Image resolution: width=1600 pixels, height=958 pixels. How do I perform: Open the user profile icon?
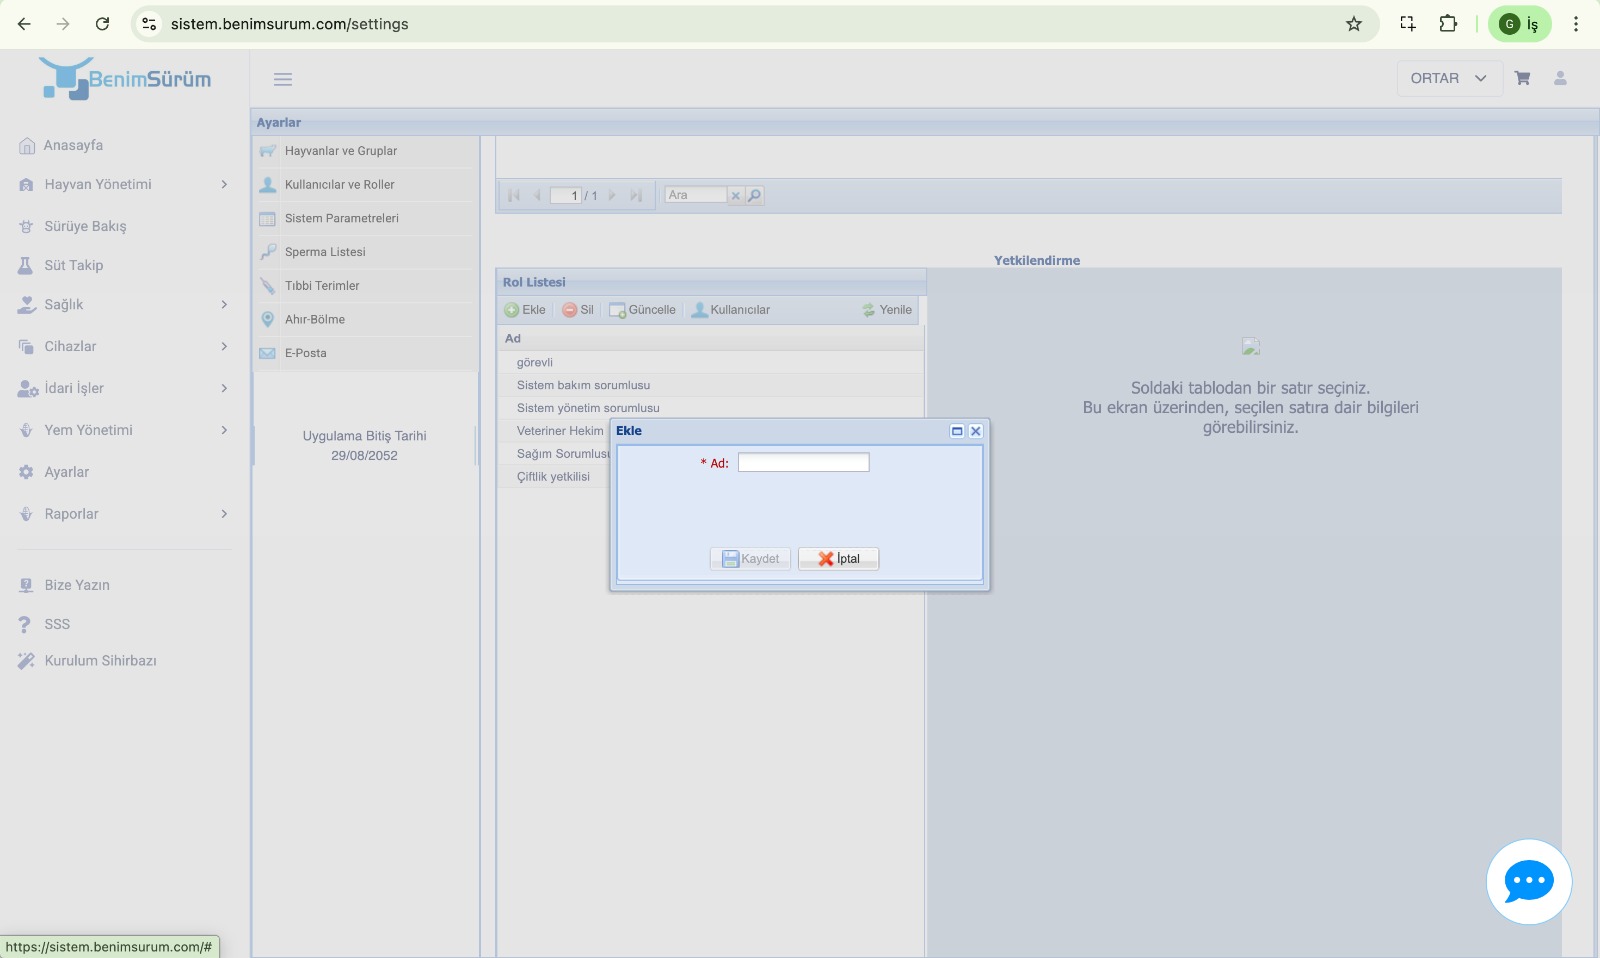coord(1560,78)
